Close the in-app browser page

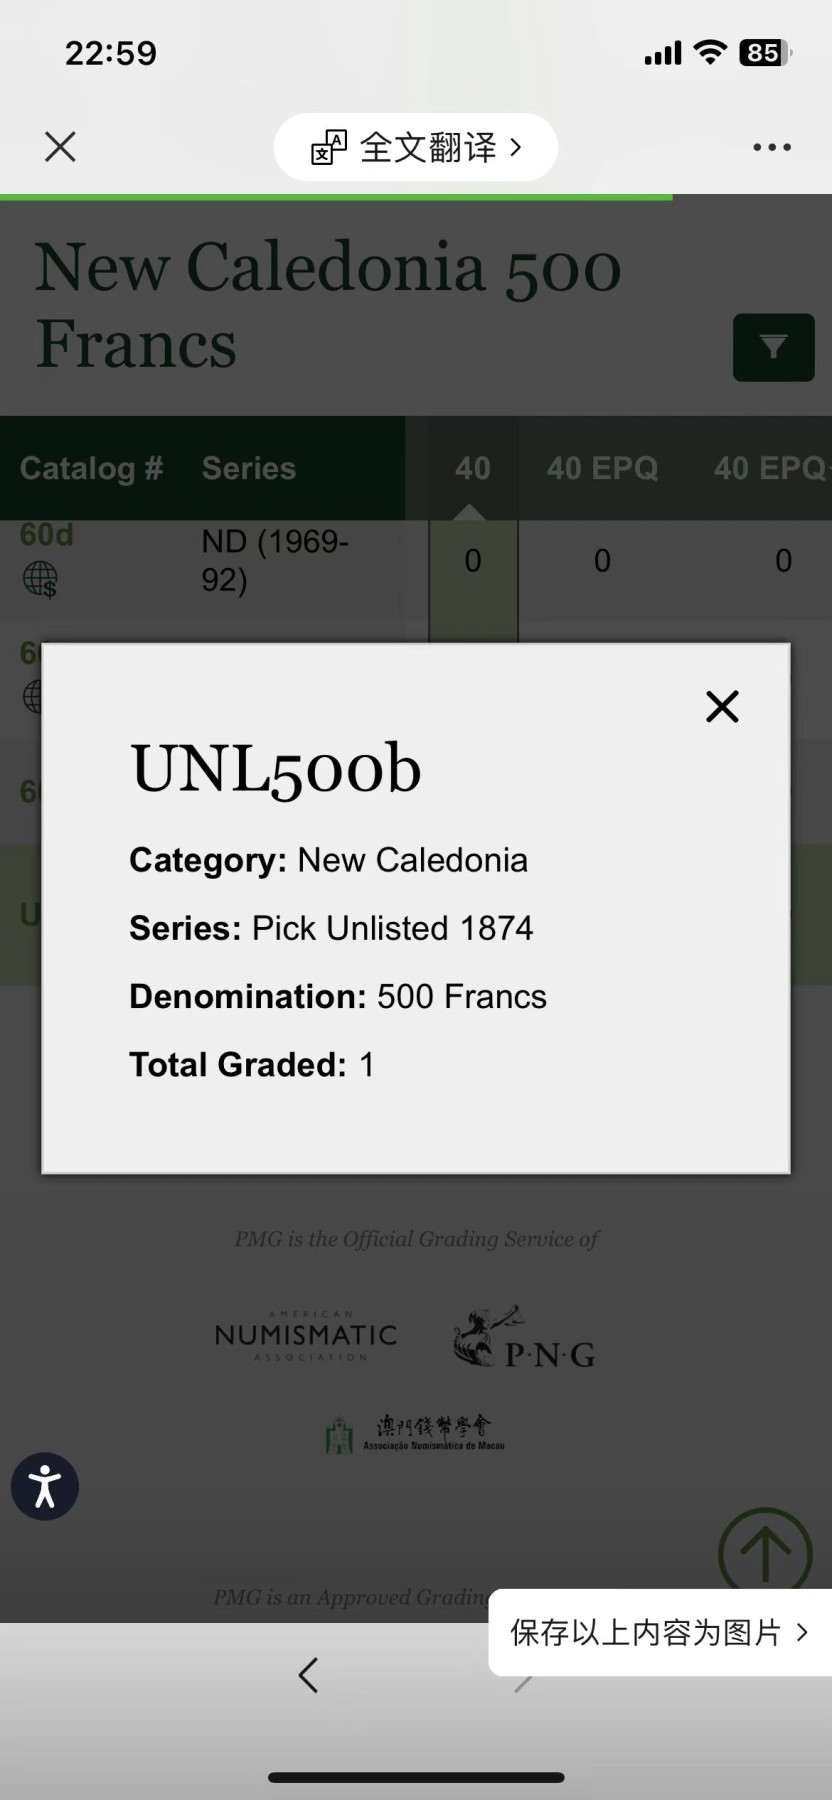tap(60, 147)
